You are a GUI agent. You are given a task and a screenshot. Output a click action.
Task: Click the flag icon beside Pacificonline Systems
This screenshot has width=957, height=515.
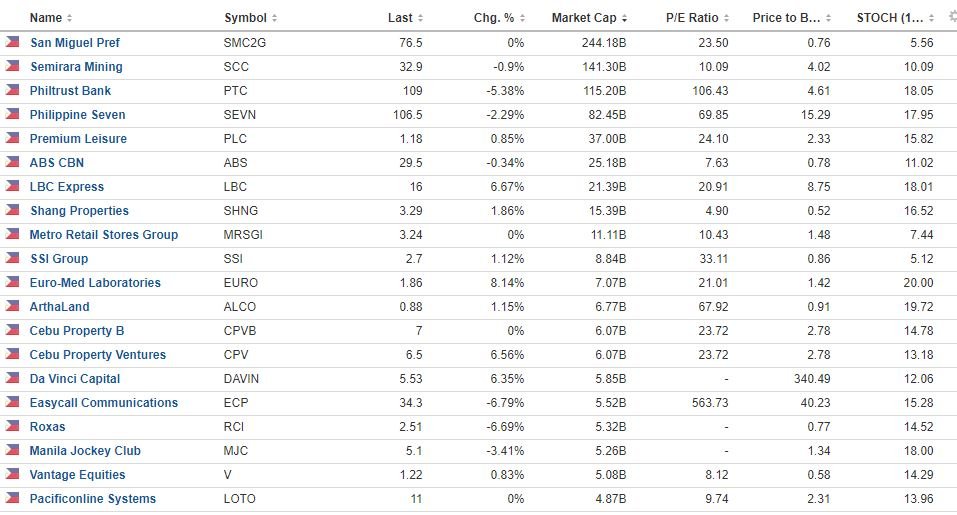[12, 498]
